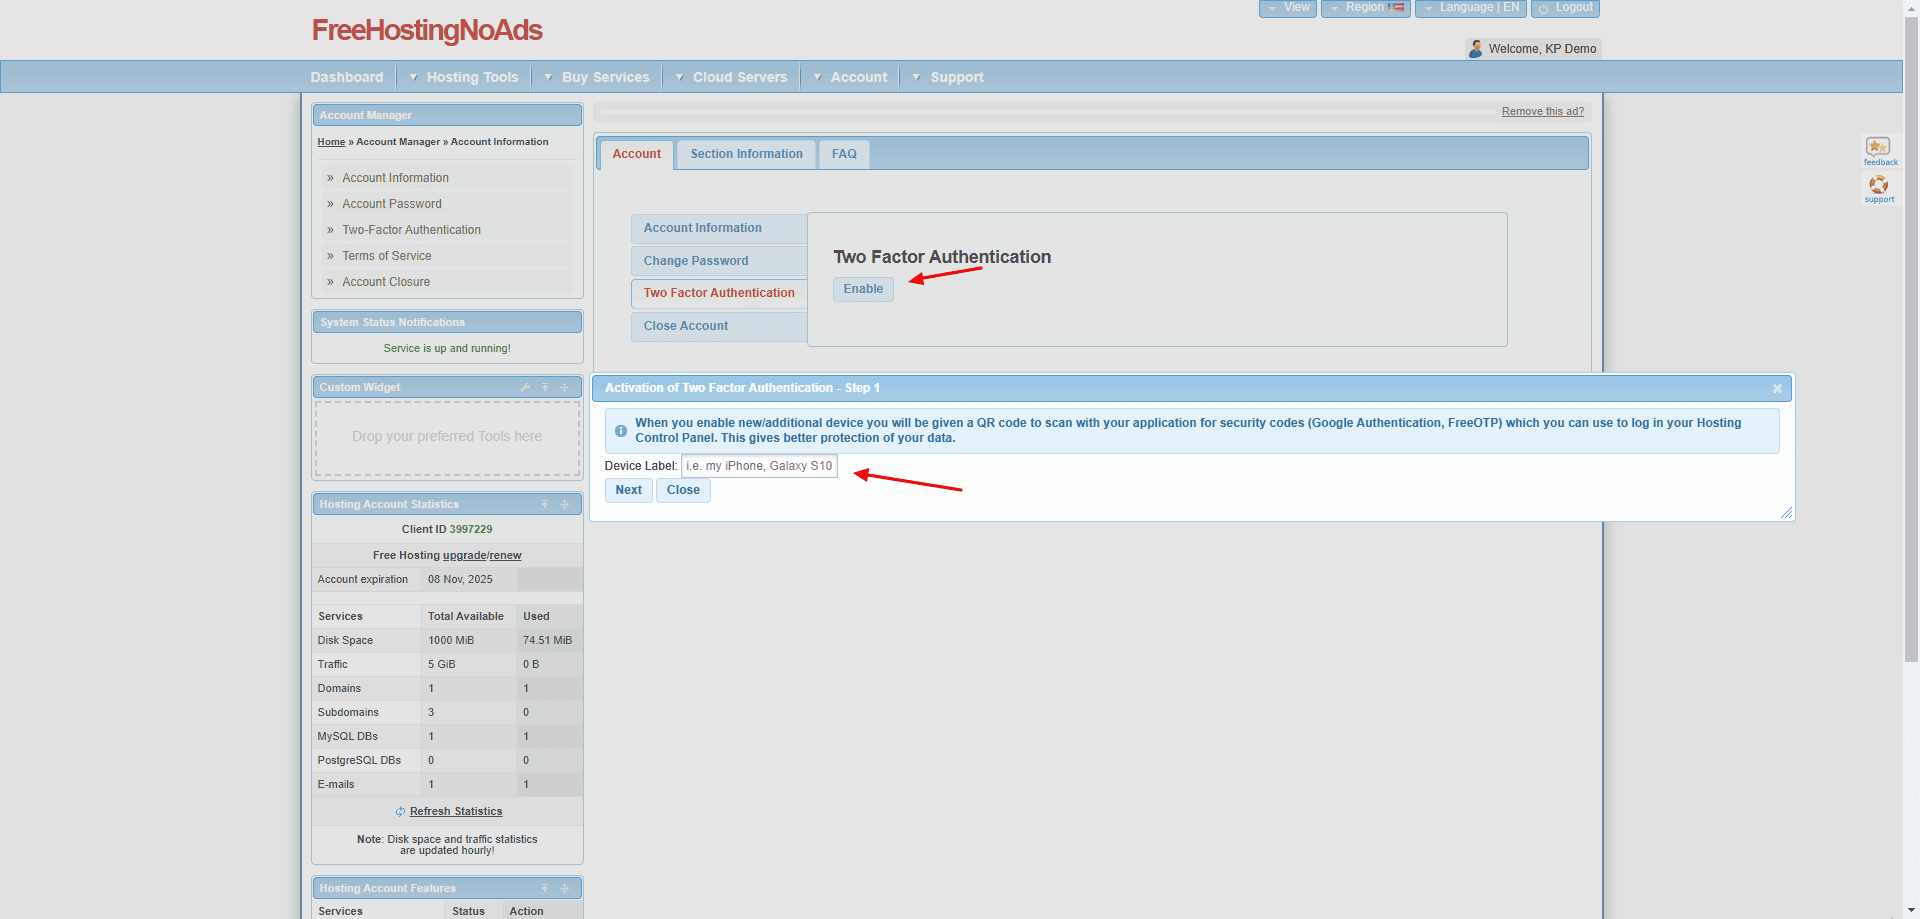Click the Device Label input field
Image resolution: width=1920 pixels, height=919 pixels.
tap(759, 466)
